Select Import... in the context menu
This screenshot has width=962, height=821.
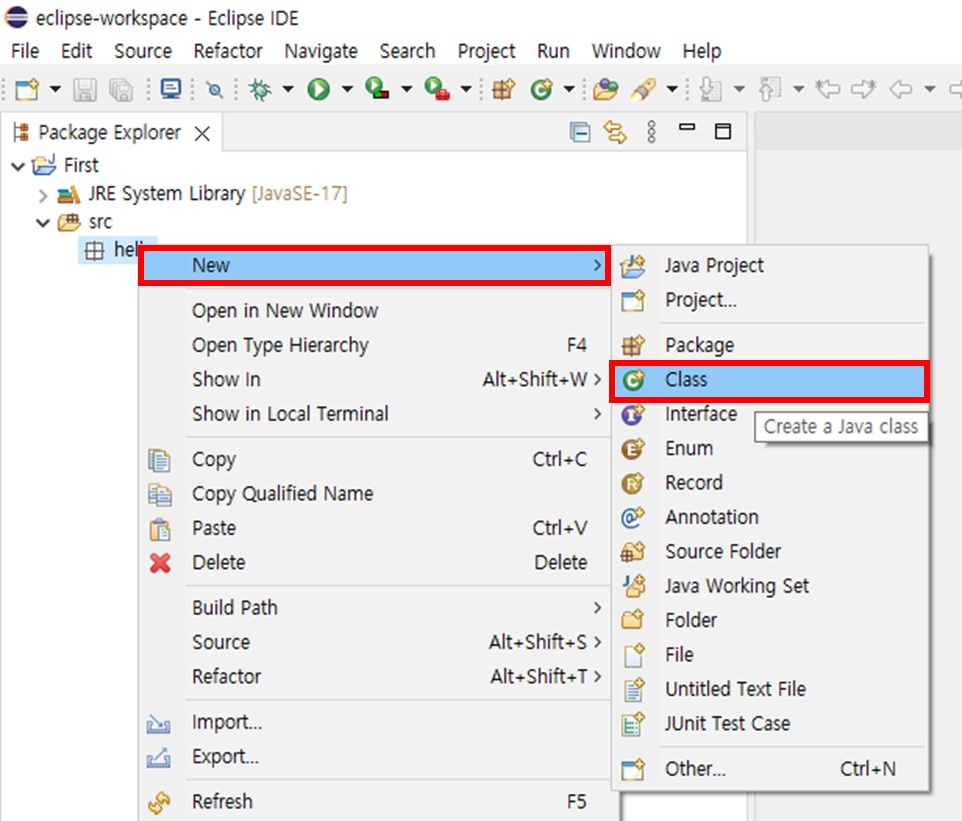(x=374, y=723)
